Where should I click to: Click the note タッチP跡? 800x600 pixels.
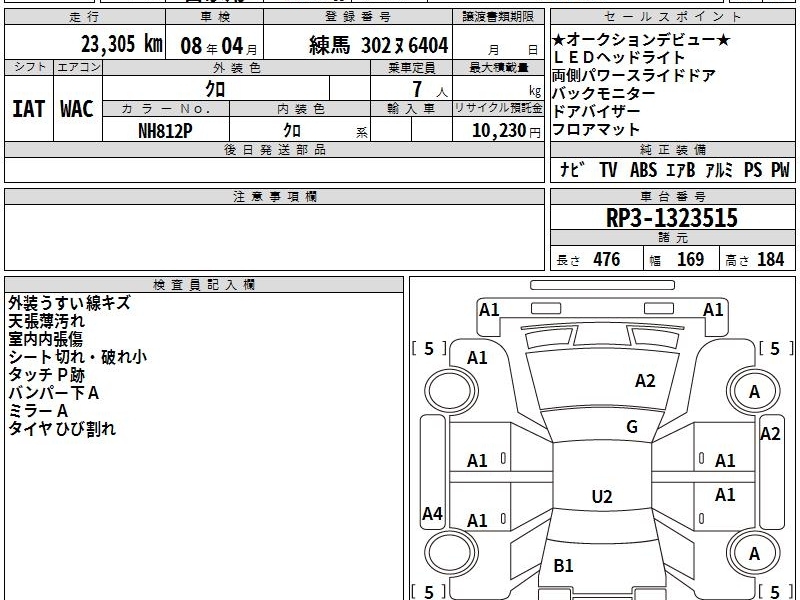(x=46, y=374)
